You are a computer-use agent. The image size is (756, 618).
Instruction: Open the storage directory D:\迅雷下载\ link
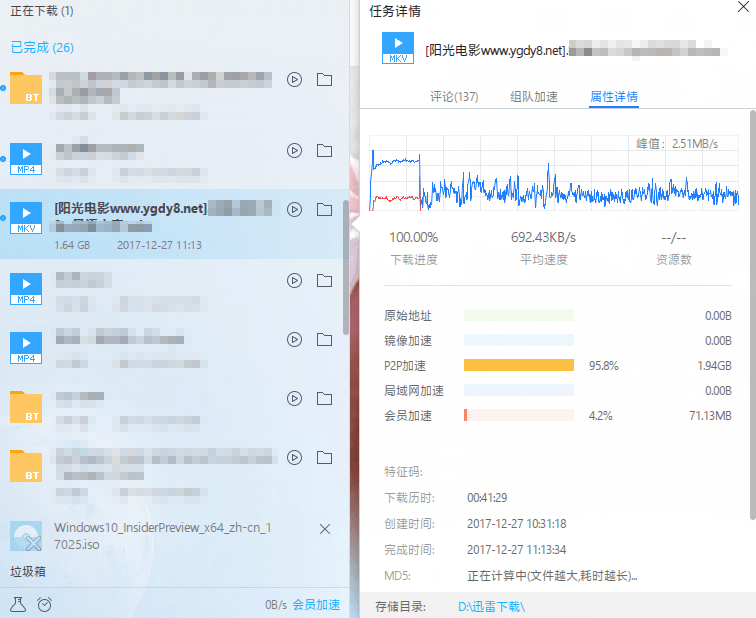(491, 606)
